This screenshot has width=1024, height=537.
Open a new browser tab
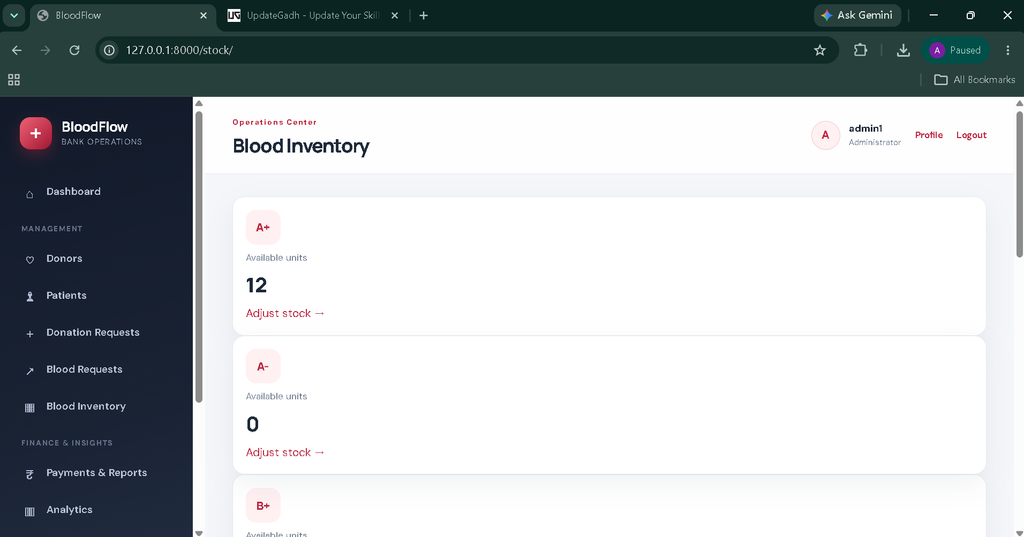(423, 16)
